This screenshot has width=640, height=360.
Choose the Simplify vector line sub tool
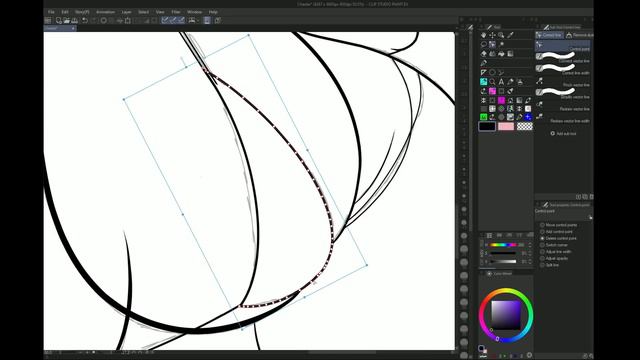click(563, 93)
